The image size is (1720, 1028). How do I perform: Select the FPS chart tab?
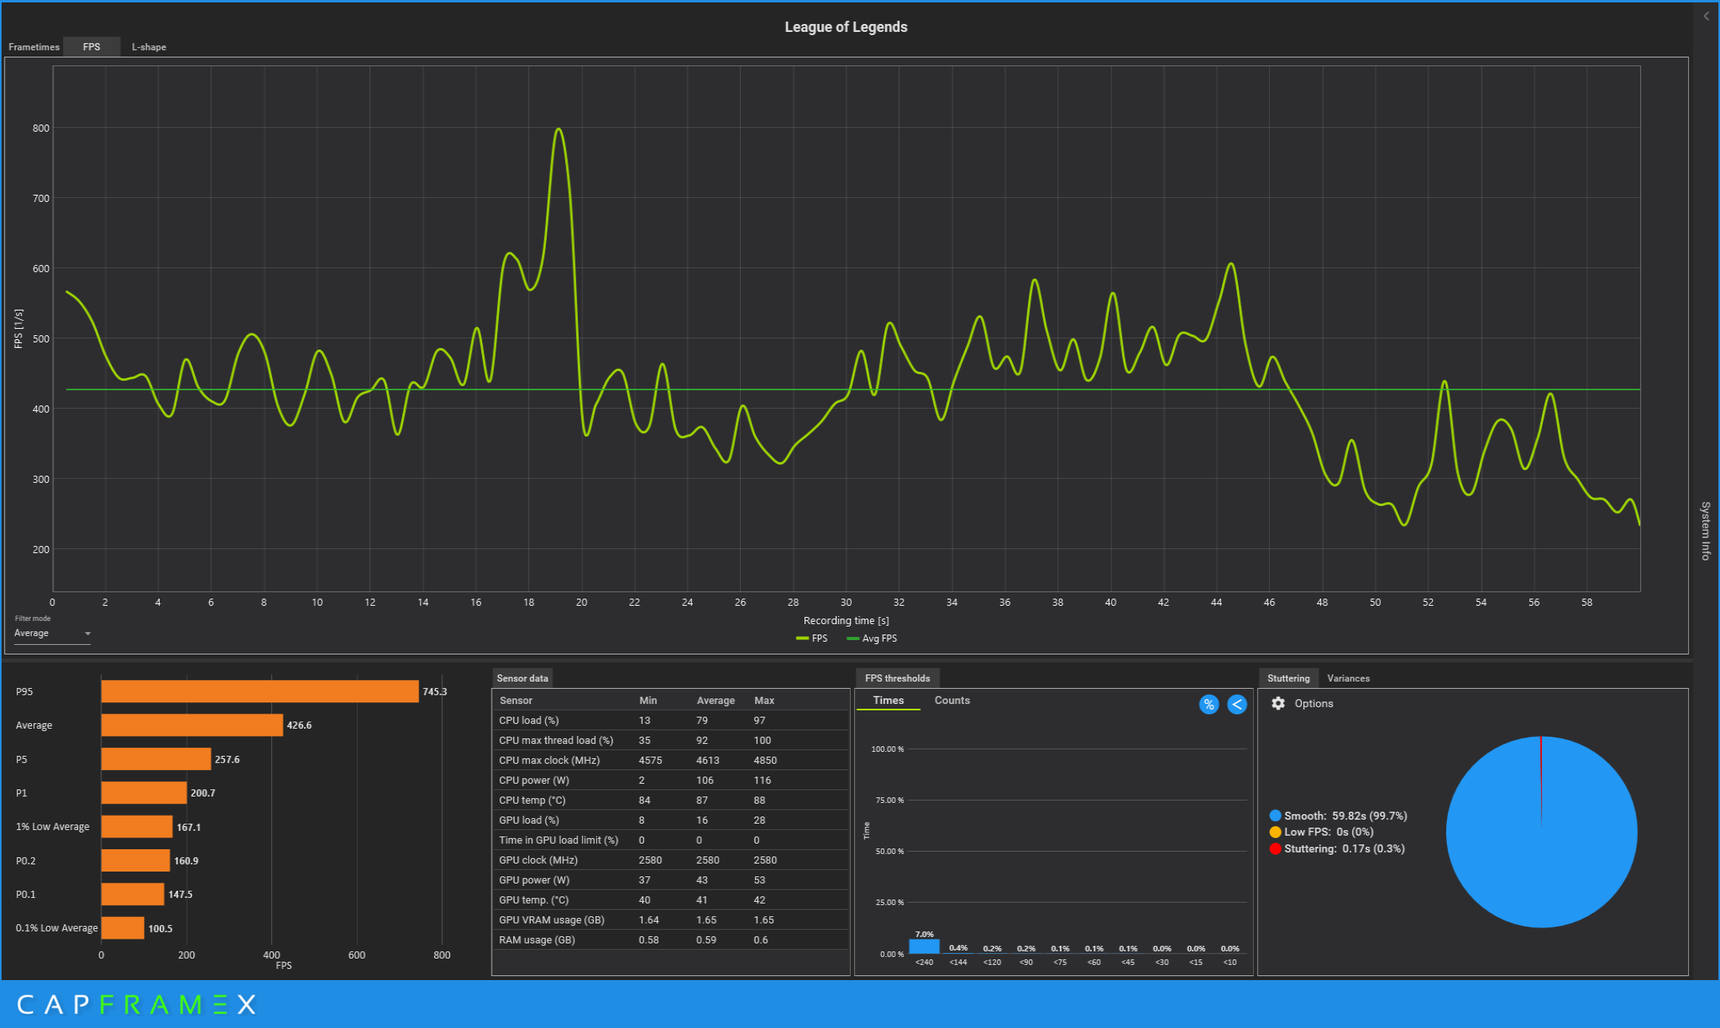click(91, 47)
